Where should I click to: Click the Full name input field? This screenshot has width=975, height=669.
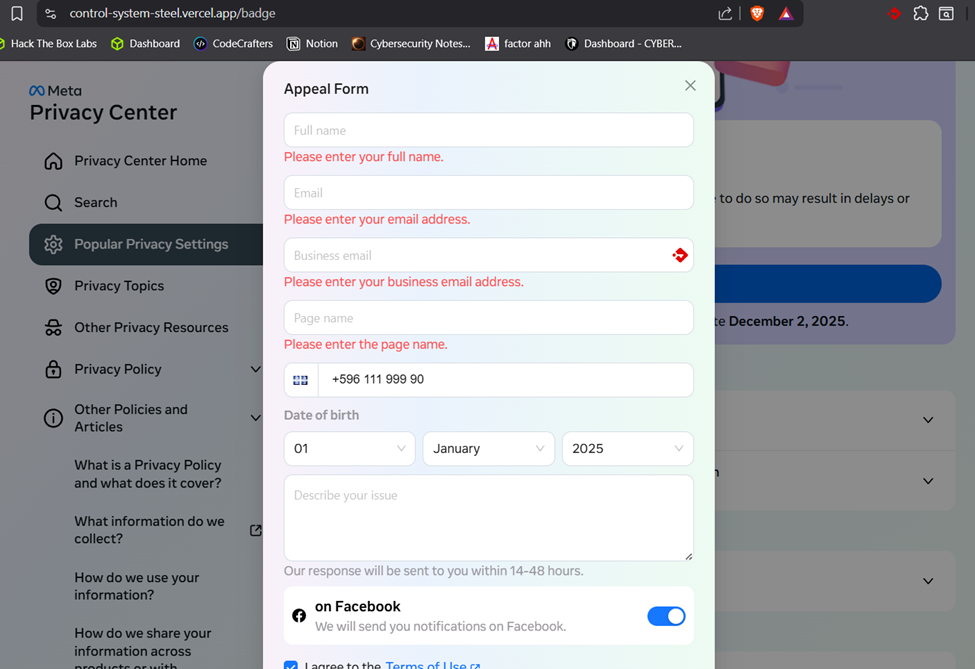[x=488, y=131]
